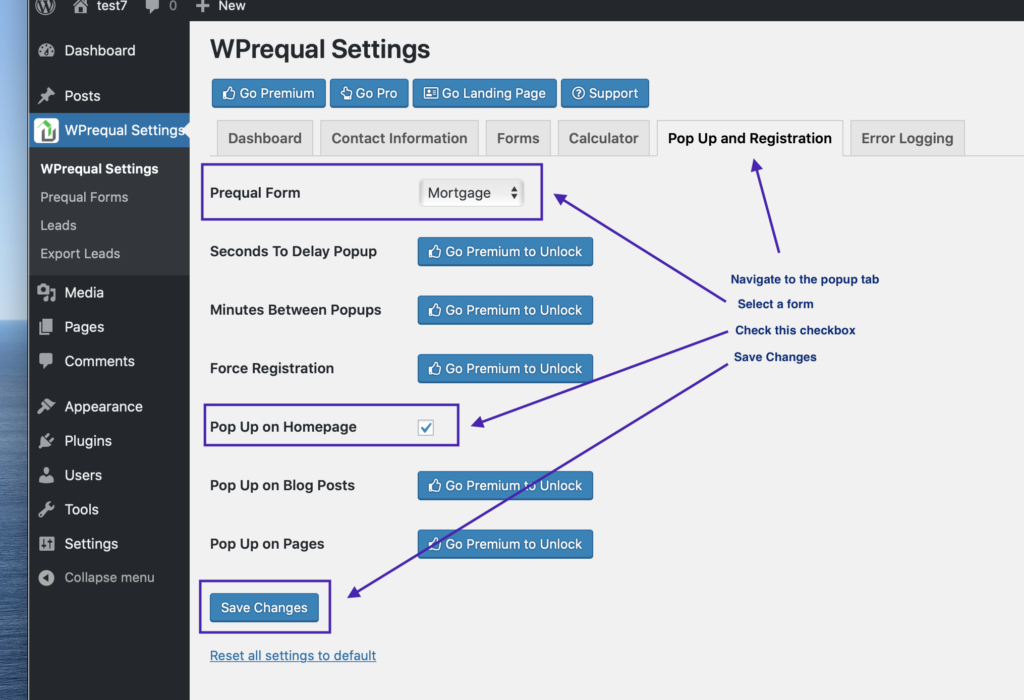Click the Media icon in the sidebar
Viewport: 1024px width, 700px height.
[x=46, y=293]
